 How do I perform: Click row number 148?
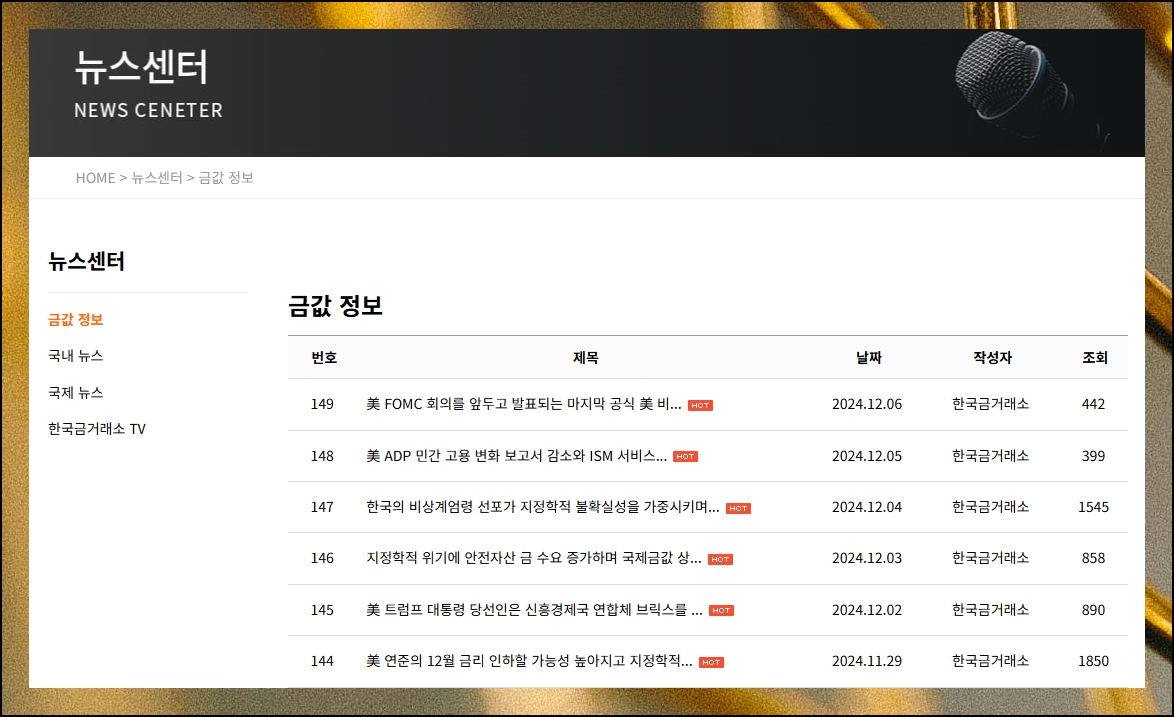point(322,456)
